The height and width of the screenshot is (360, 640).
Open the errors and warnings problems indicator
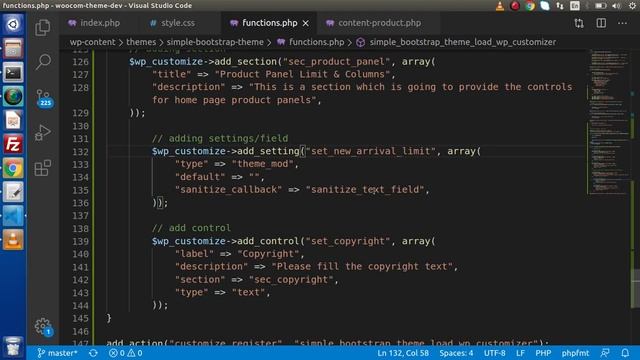[126, 353]
